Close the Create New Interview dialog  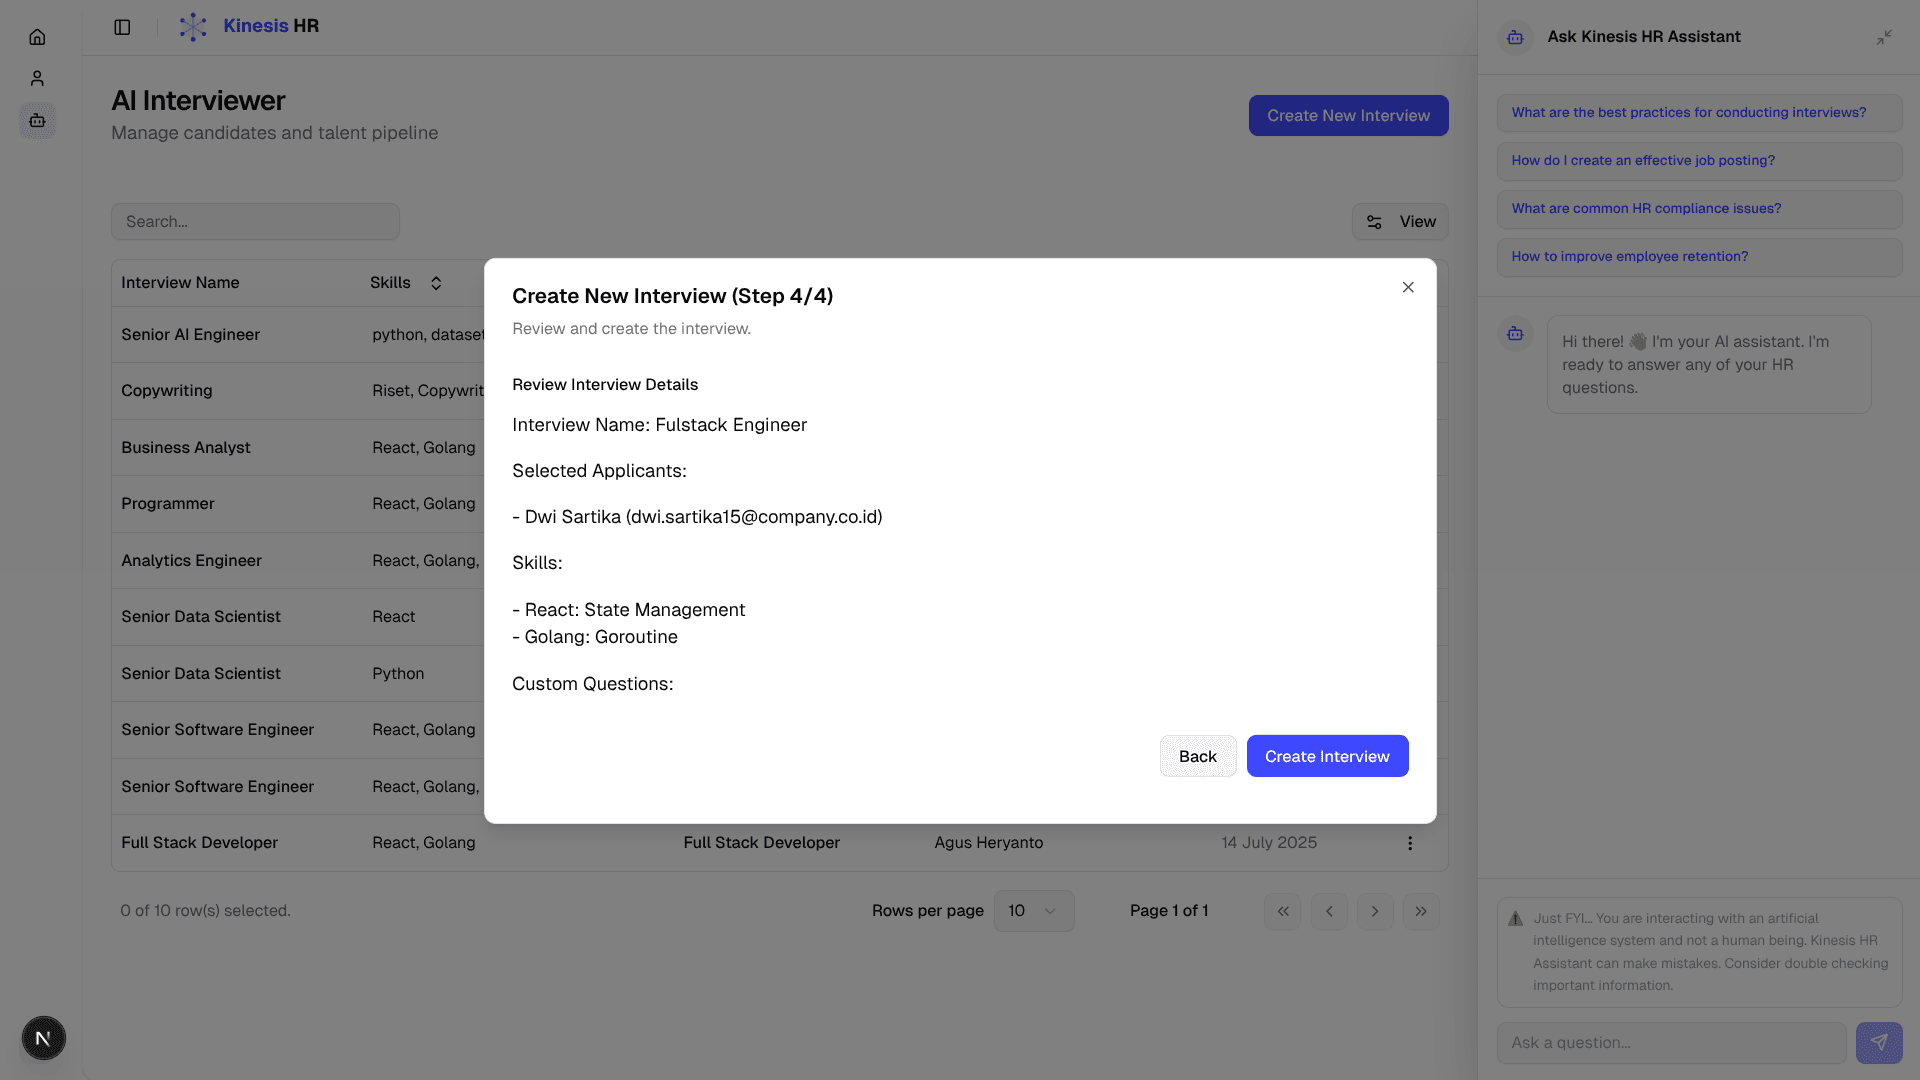tap(1408, 287)
